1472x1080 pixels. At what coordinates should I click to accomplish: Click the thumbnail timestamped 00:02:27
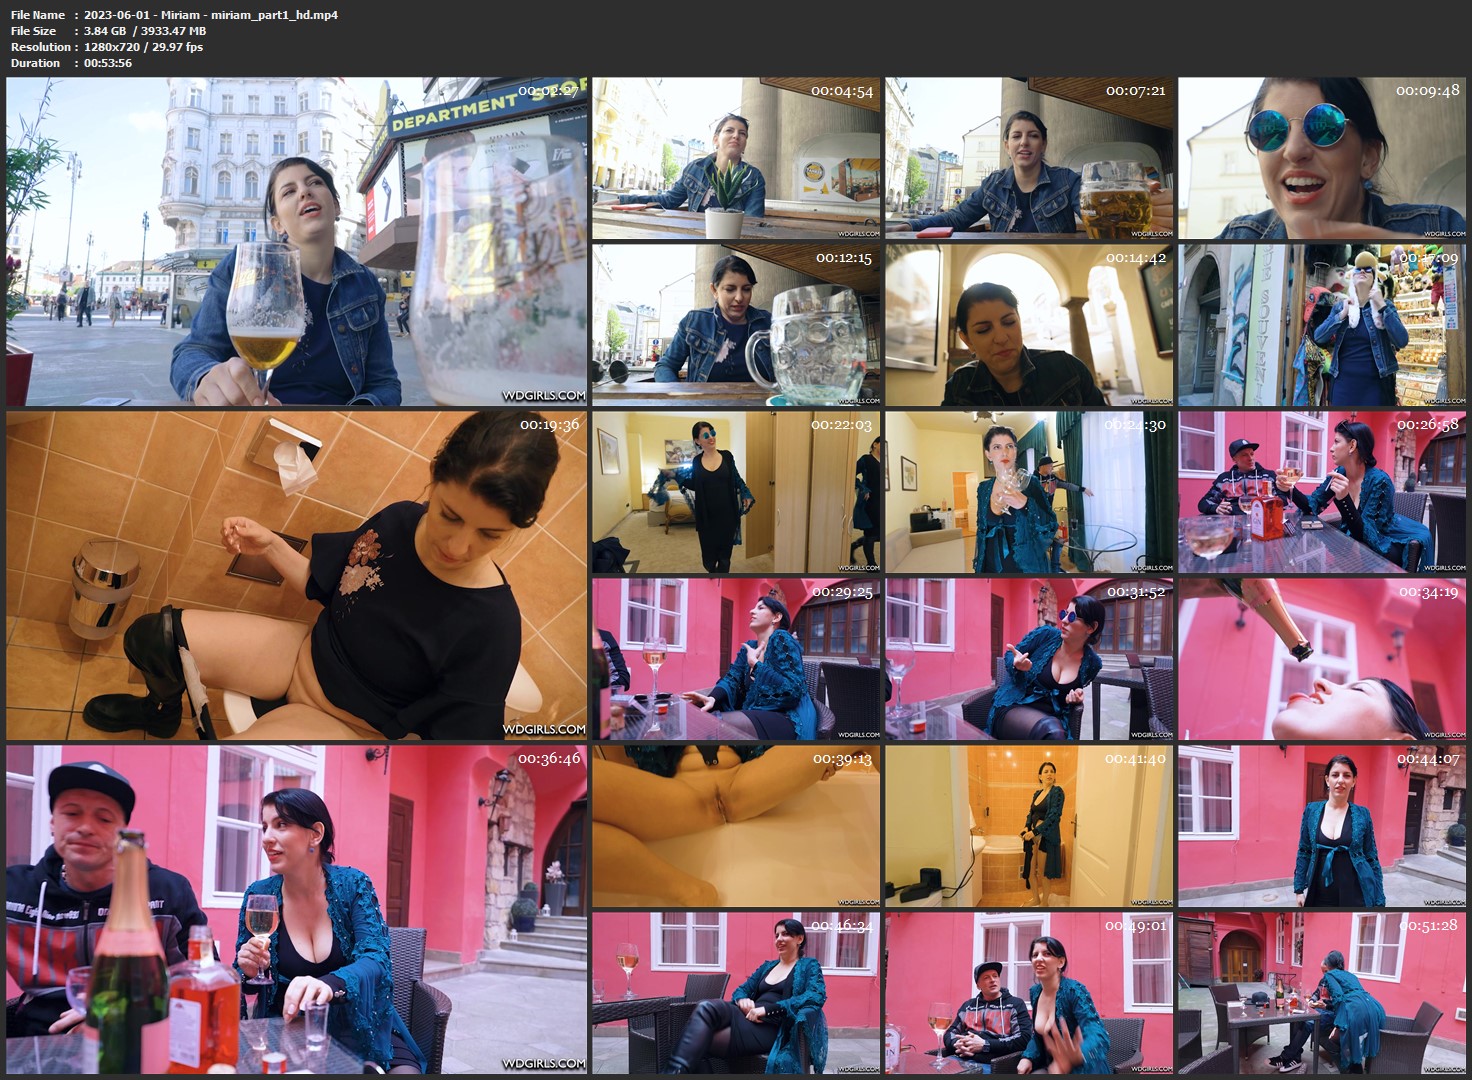297,242
